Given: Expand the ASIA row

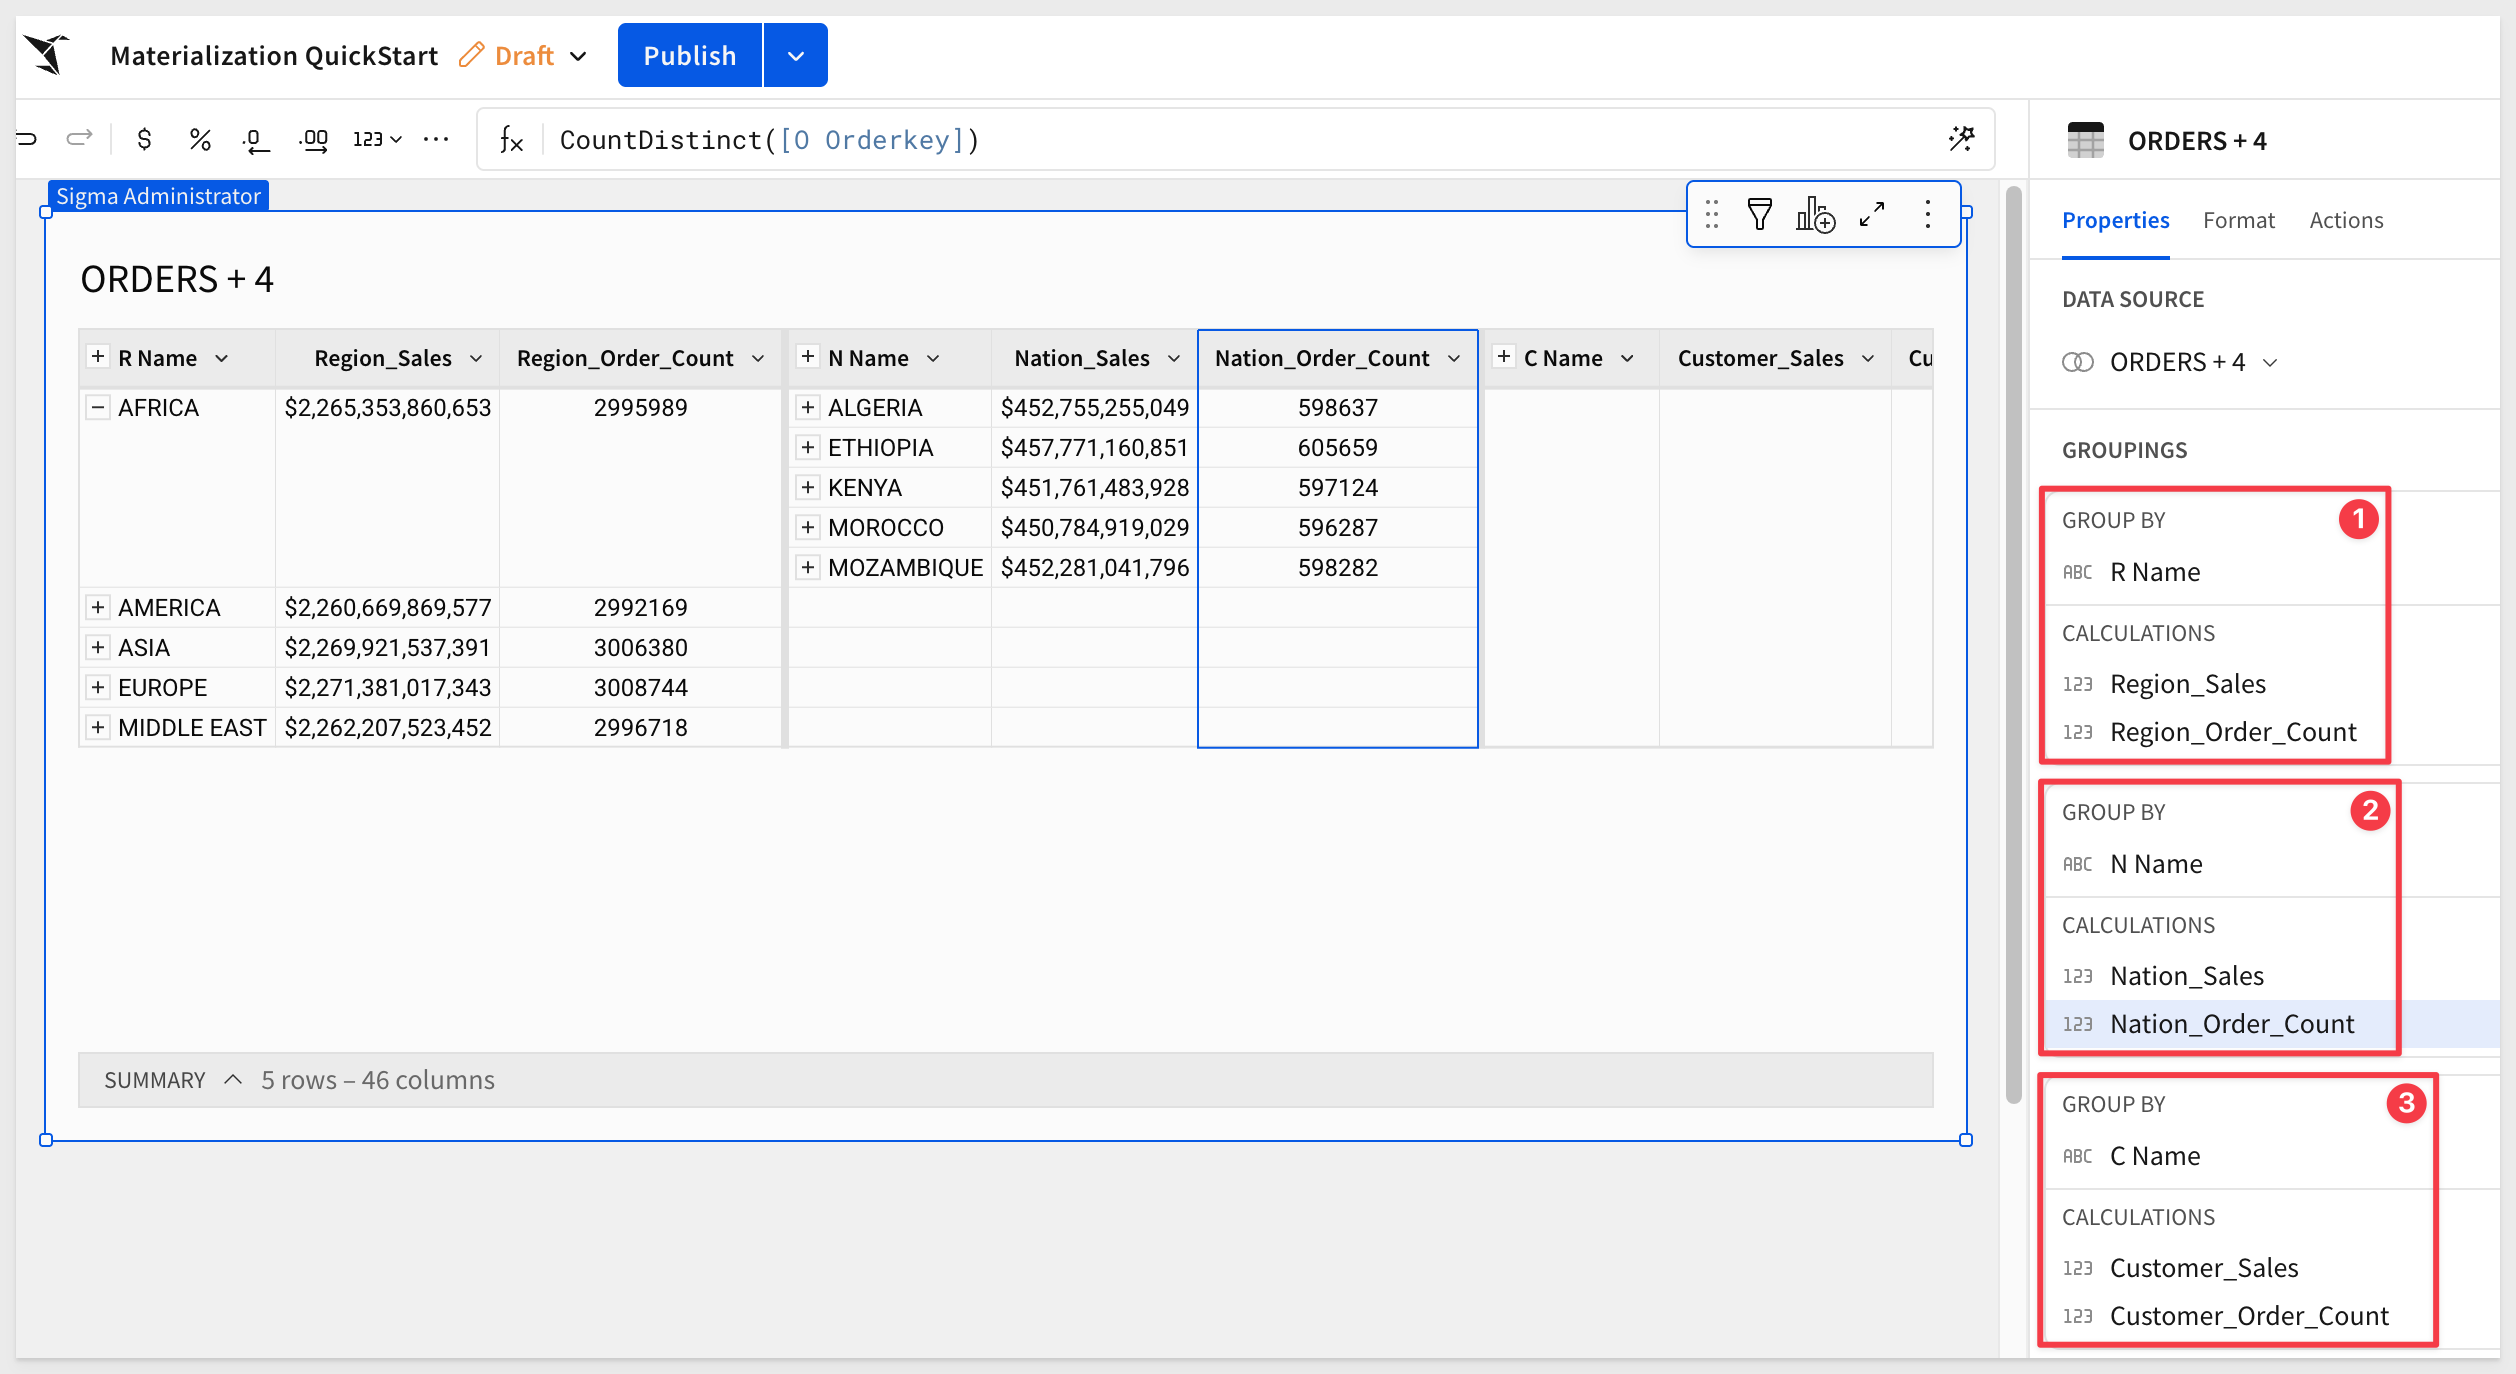Looking at the screenshot, I should pyautogui.click(x=98, y=647).
